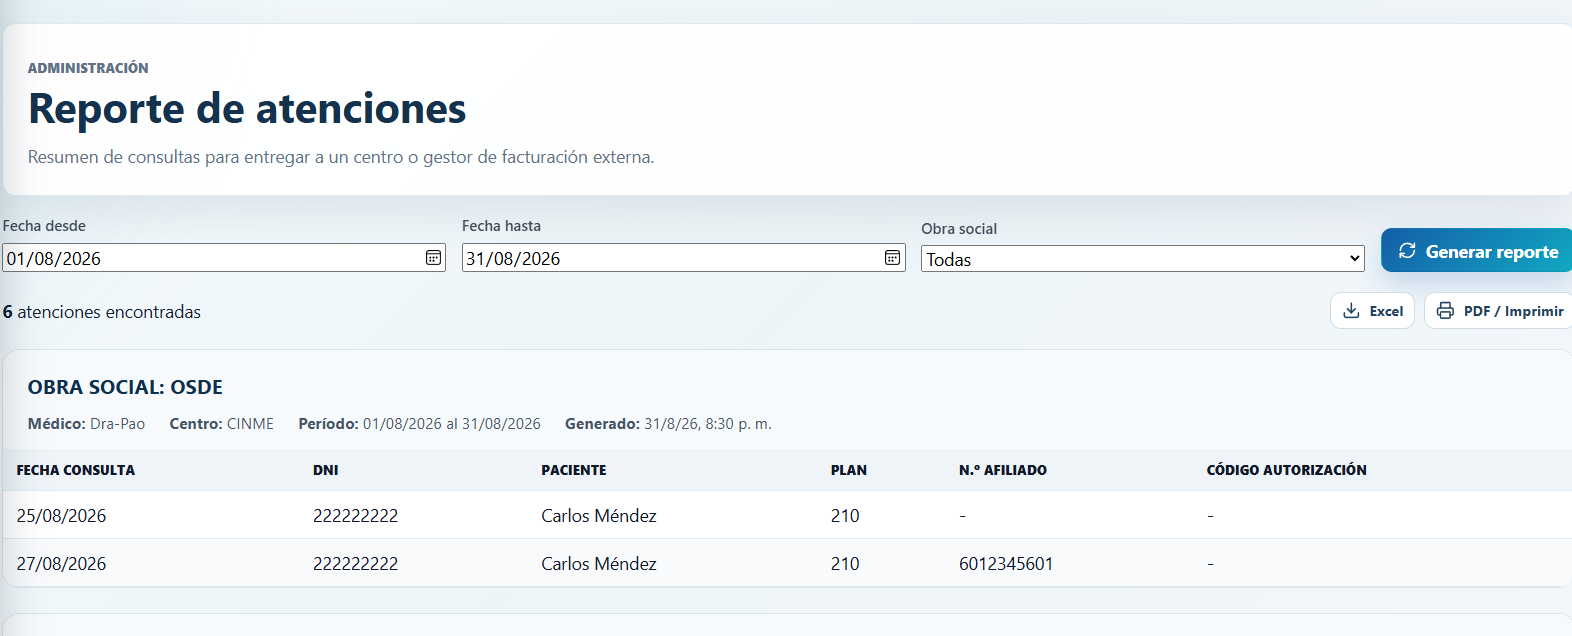This screenshot has height=636, width=1572.
Task: Open calendar picker for Fecha hasta
Action: click(893, 258)
